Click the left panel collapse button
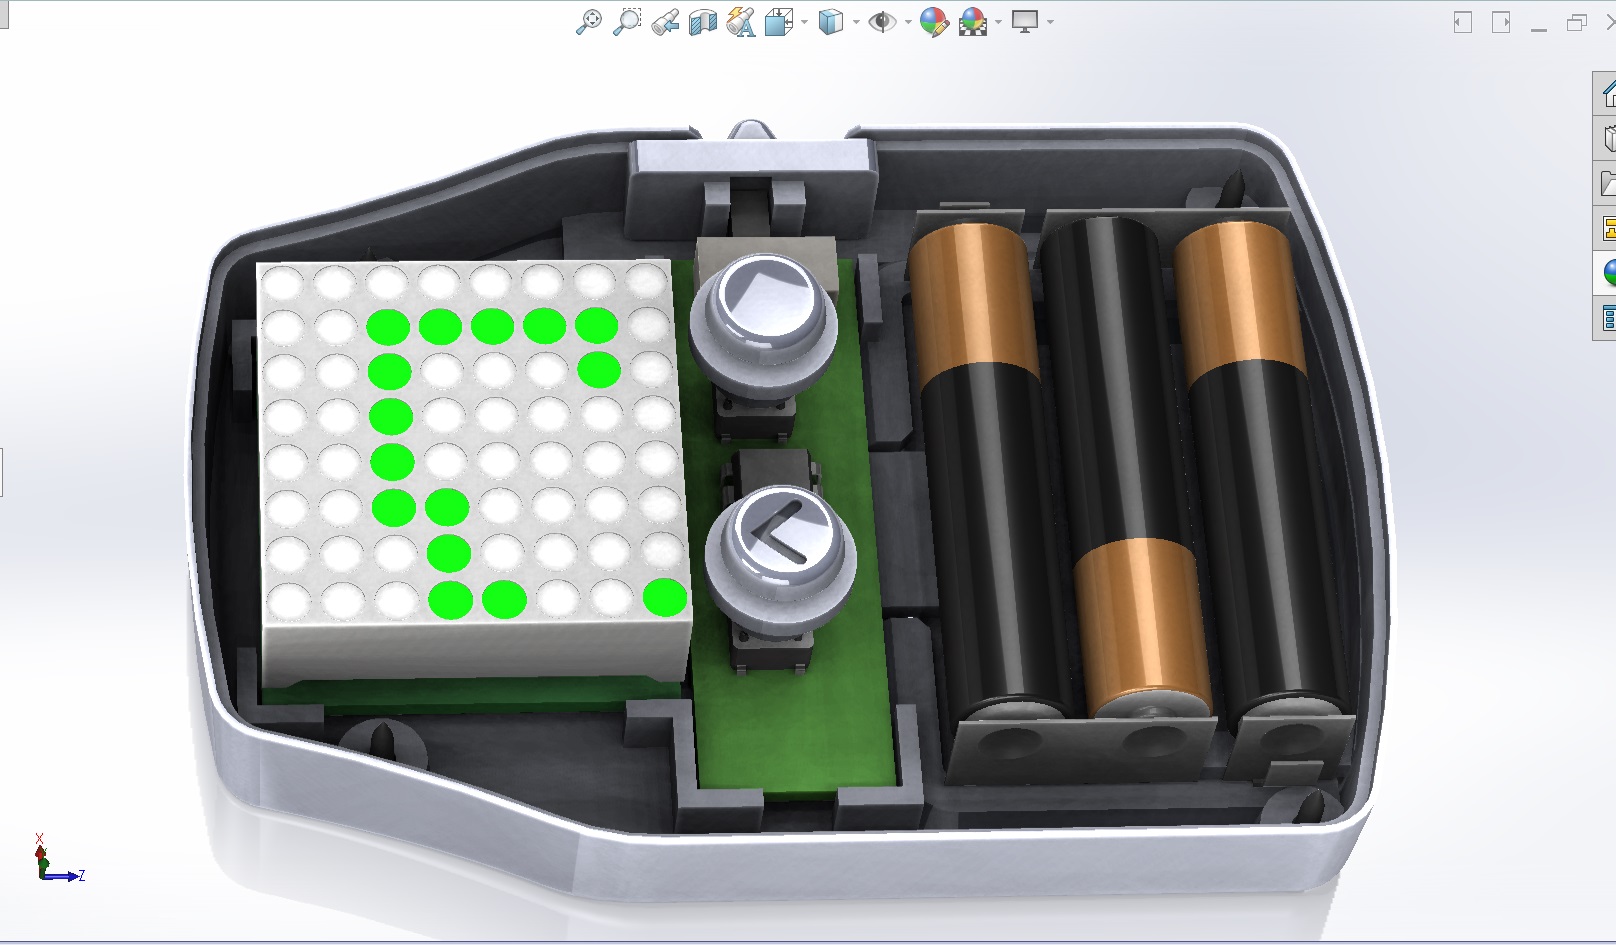1616x945 pixels. point(1463,22)
